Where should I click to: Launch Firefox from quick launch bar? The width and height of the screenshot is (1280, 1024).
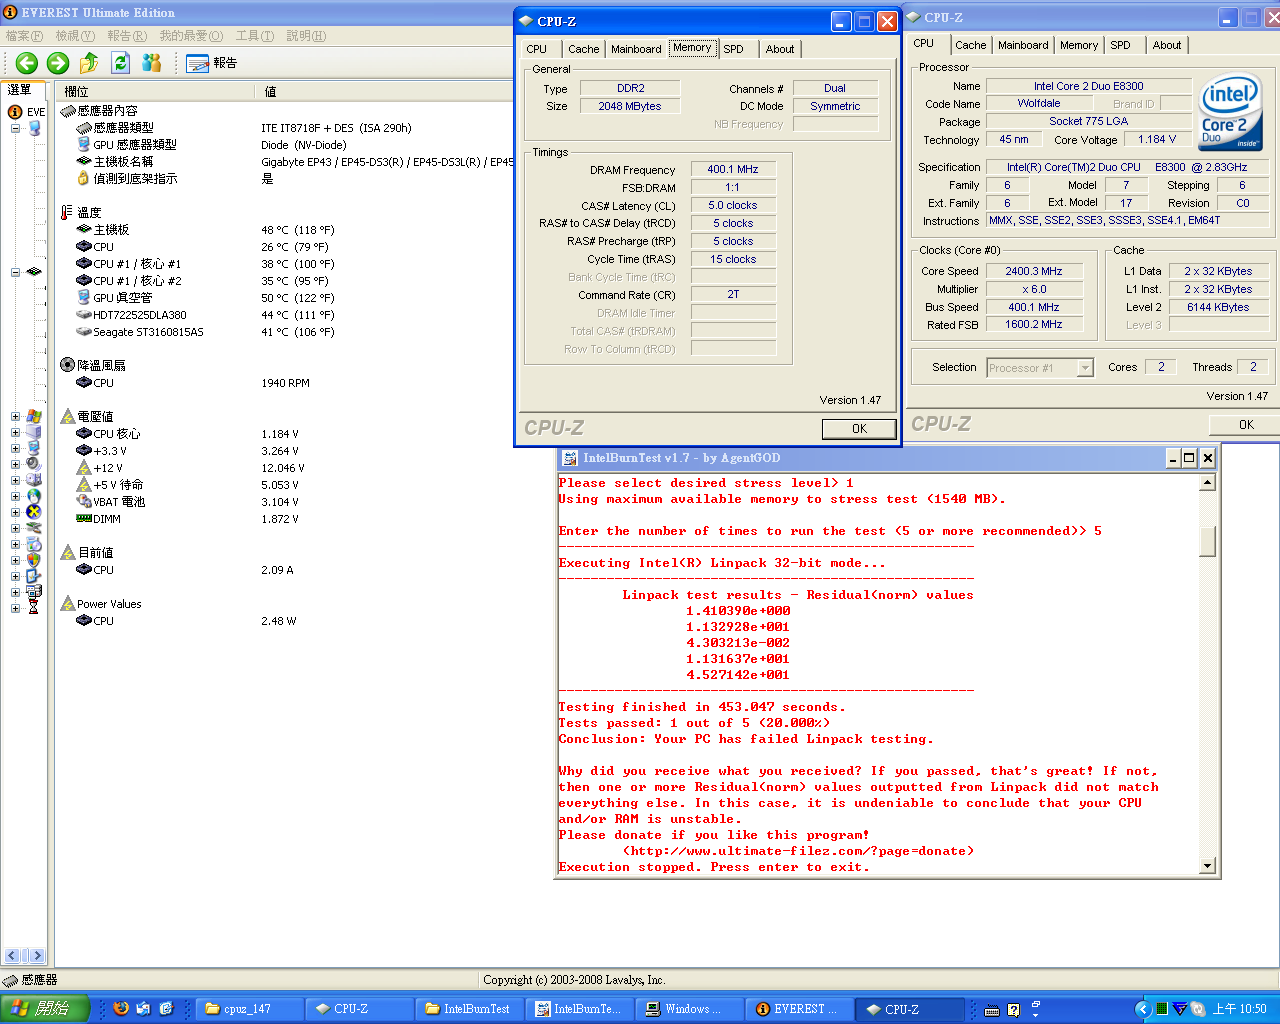click(121, 1008)
